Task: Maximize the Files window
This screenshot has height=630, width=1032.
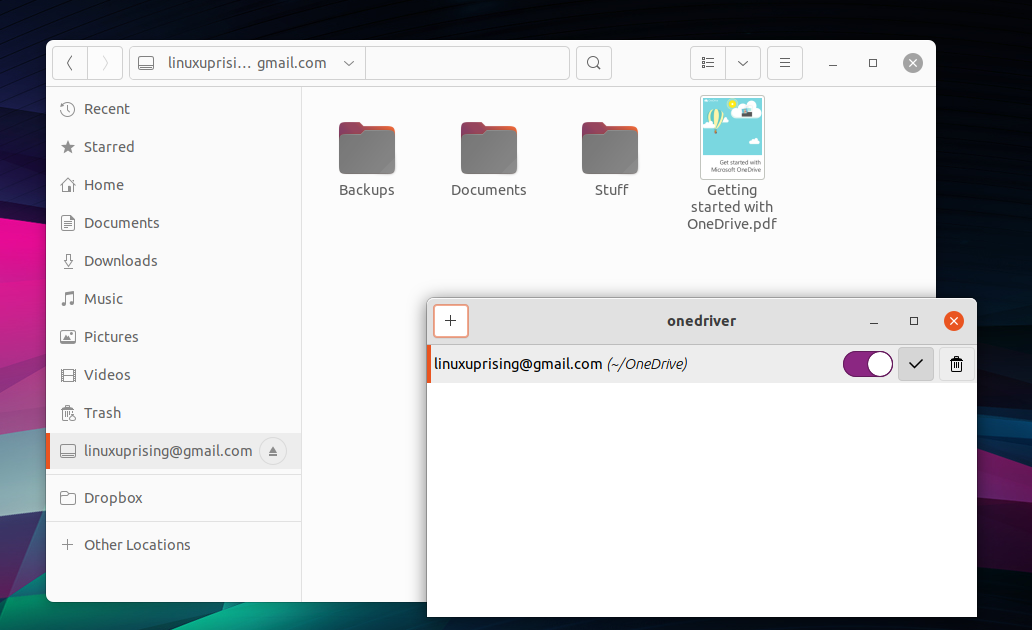Action: coord(873,63)
